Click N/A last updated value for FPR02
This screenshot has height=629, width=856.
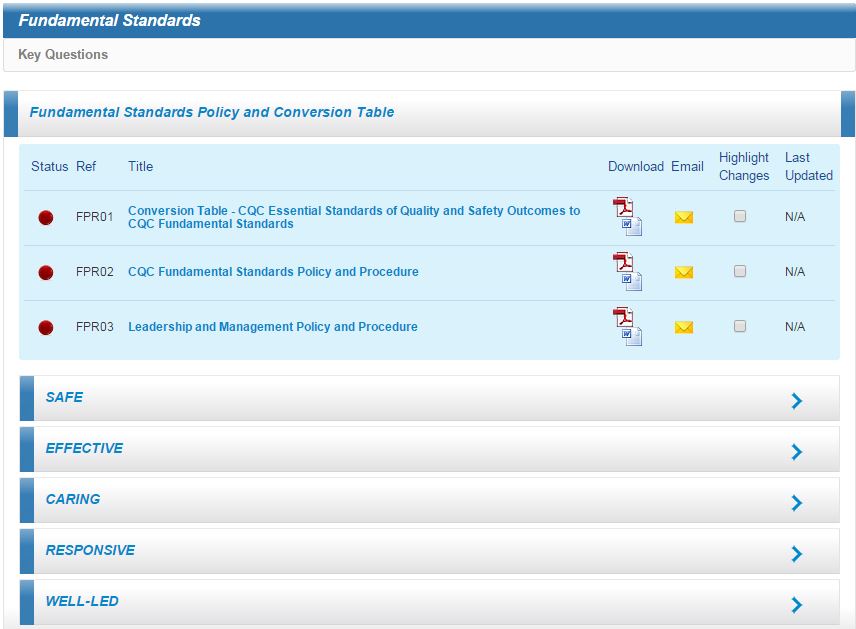pyautogui.click(x=795, y=271)
